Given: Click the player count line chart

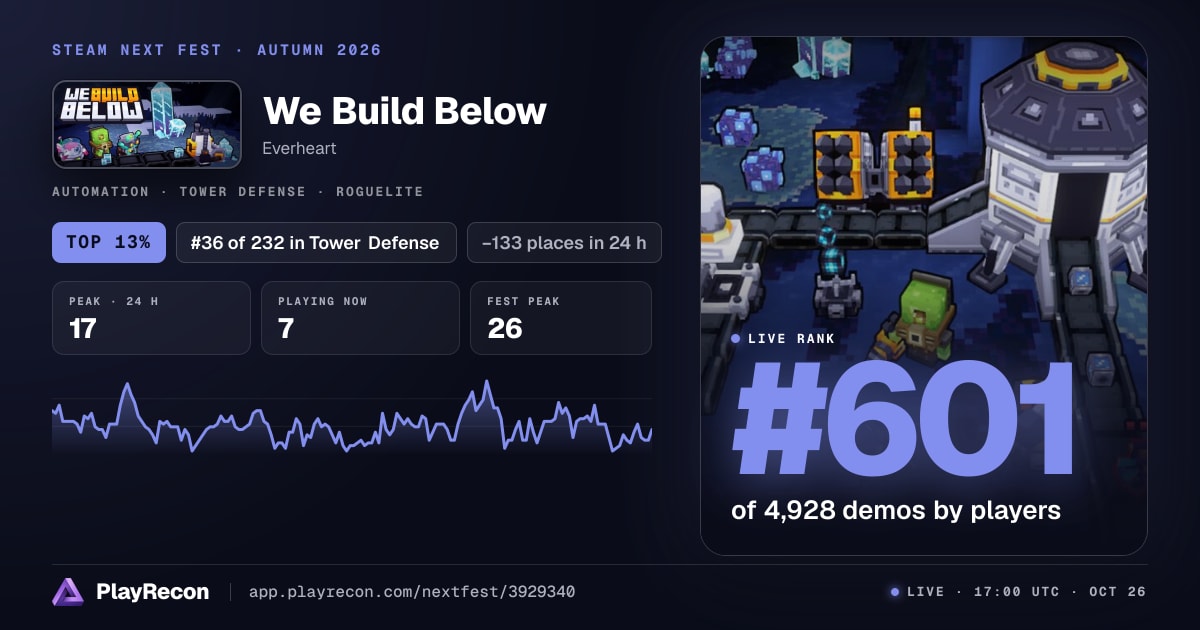Looking at the screenshot, I should pos(352,418).
